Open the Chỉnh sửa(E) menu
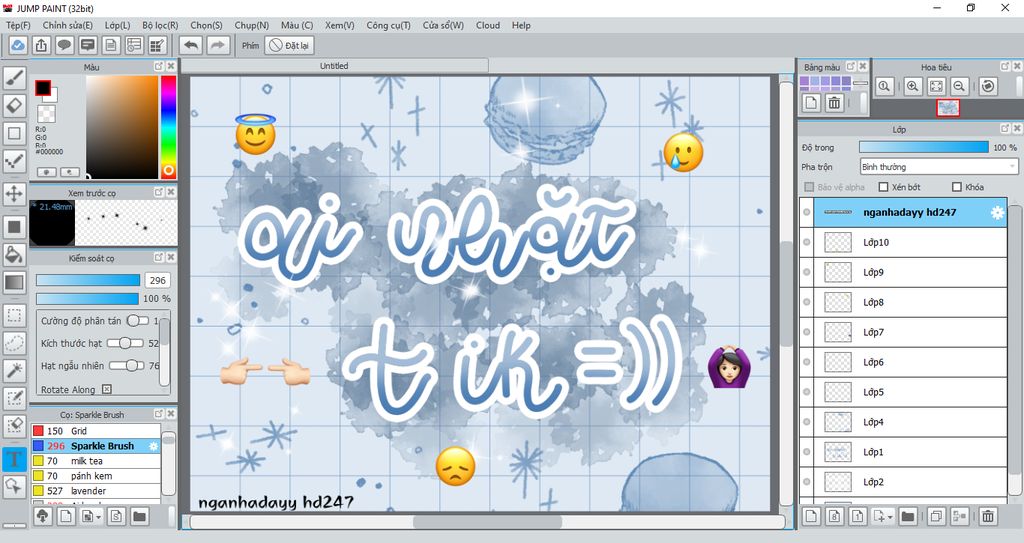 [x=68, y=25]
